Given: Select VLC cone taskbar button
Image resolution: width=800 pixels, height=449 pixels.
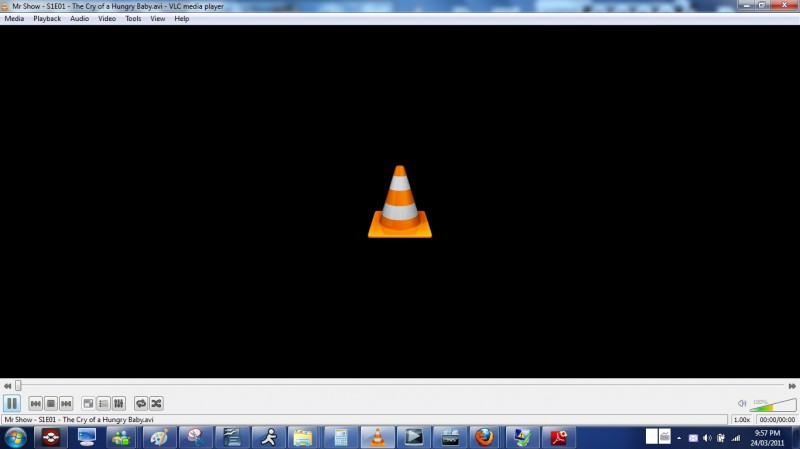Looking at the screenshot, I should coord(377,438).
